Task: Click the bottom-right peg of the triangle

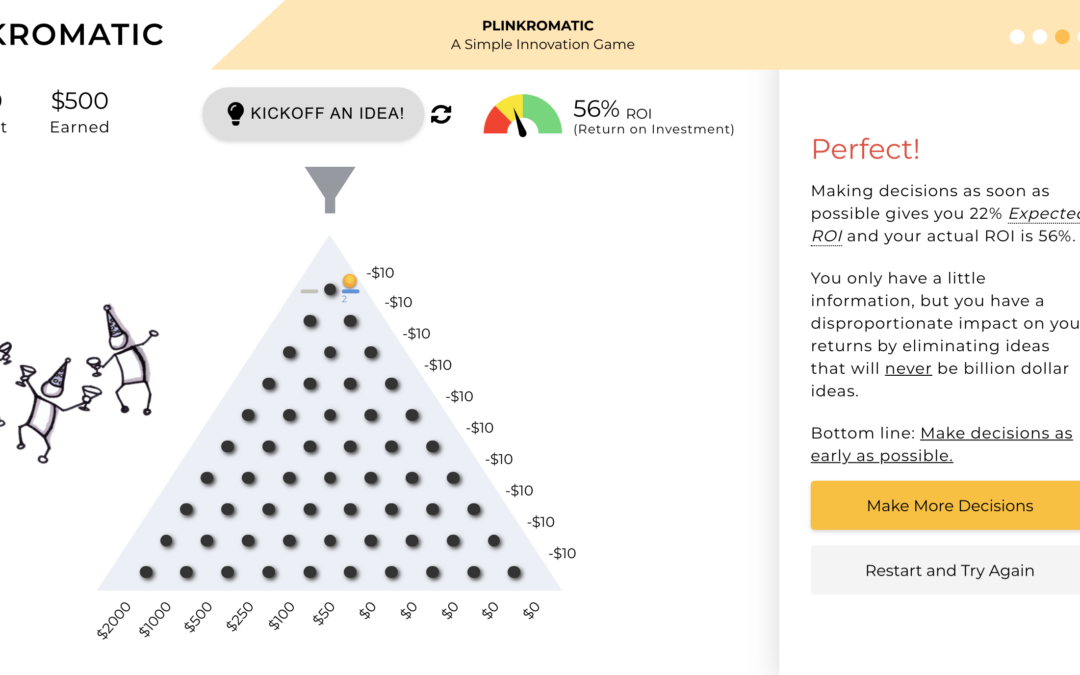Action: (x=514, y=572)
